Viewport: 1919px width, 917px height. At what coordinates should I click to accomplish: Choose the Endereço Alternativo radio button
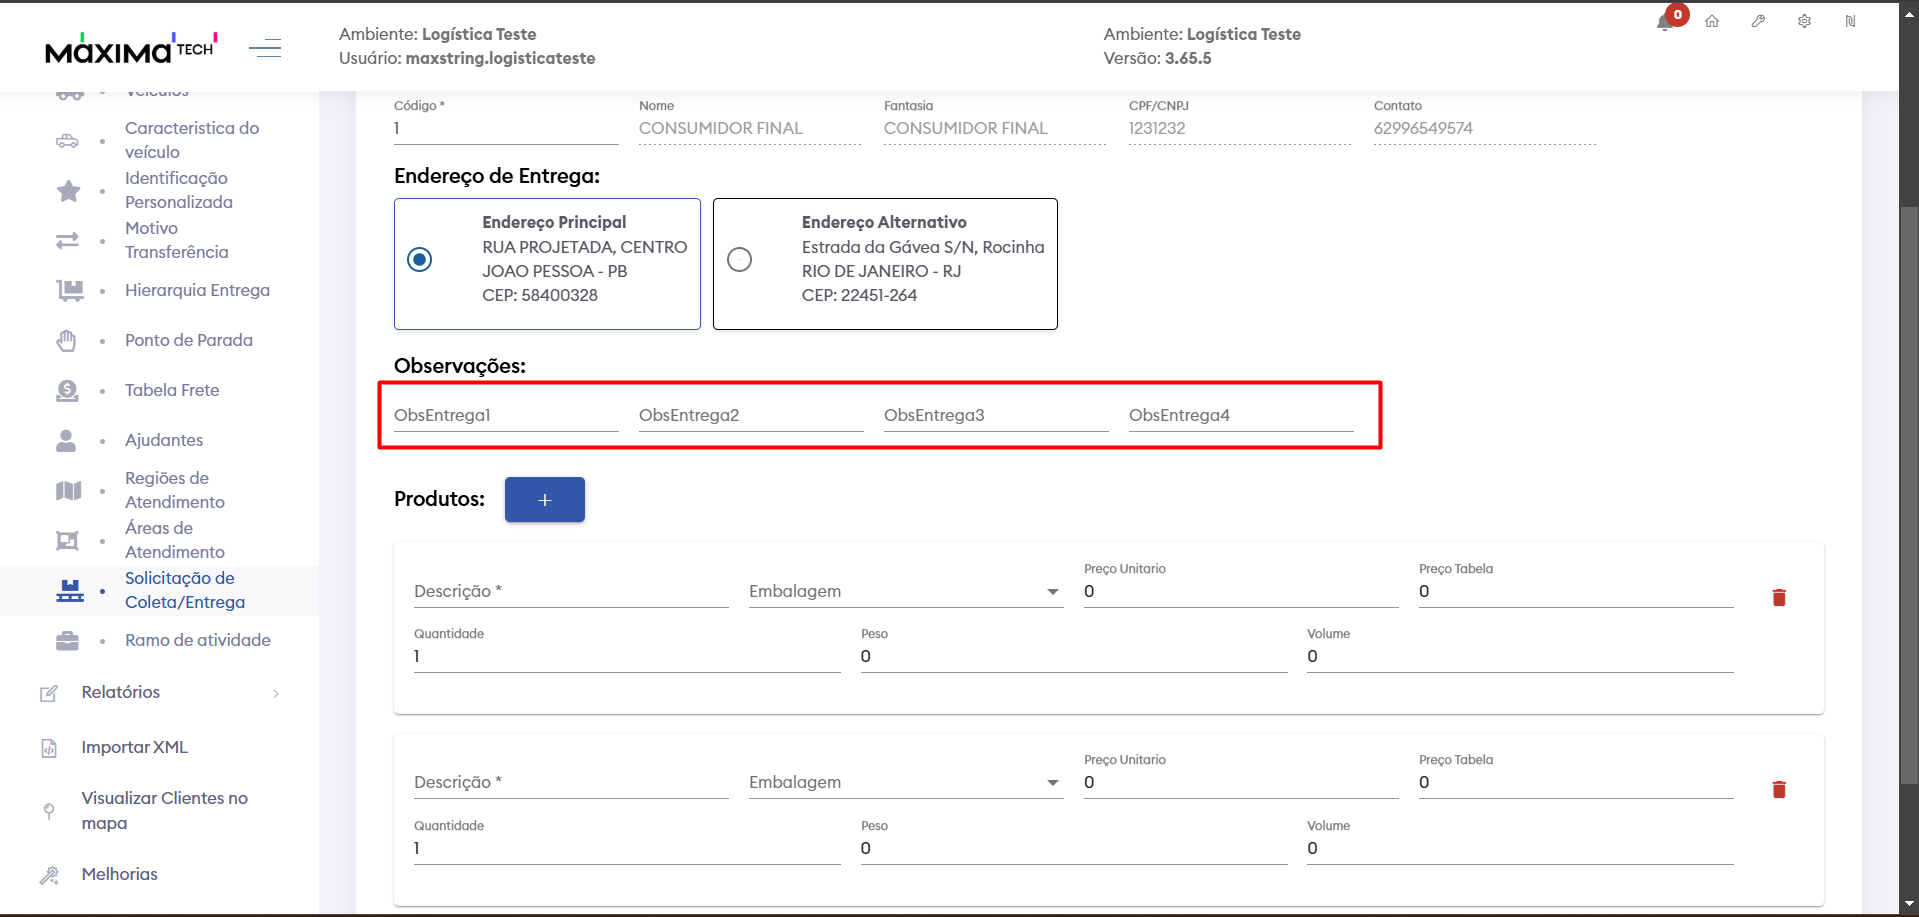[739, 260]
